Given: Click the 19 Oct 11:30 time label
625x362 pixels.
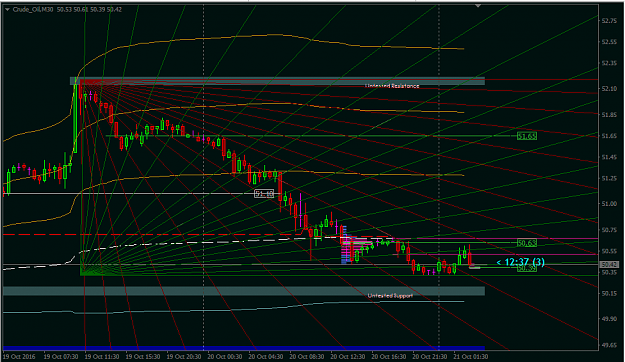Looking at the screenshot, I should click(102, 356).
